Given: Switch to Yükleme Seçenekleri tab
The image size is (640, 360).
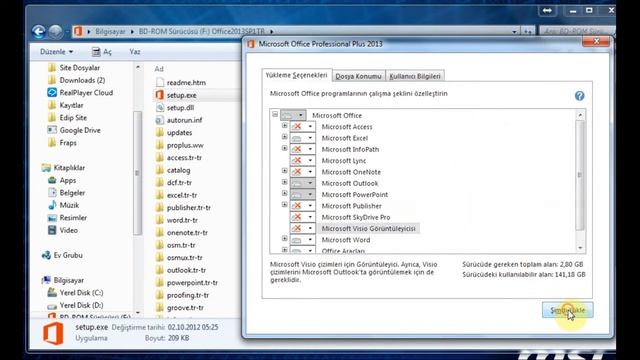Looking at the screenshot, I should tap(297, 75).
